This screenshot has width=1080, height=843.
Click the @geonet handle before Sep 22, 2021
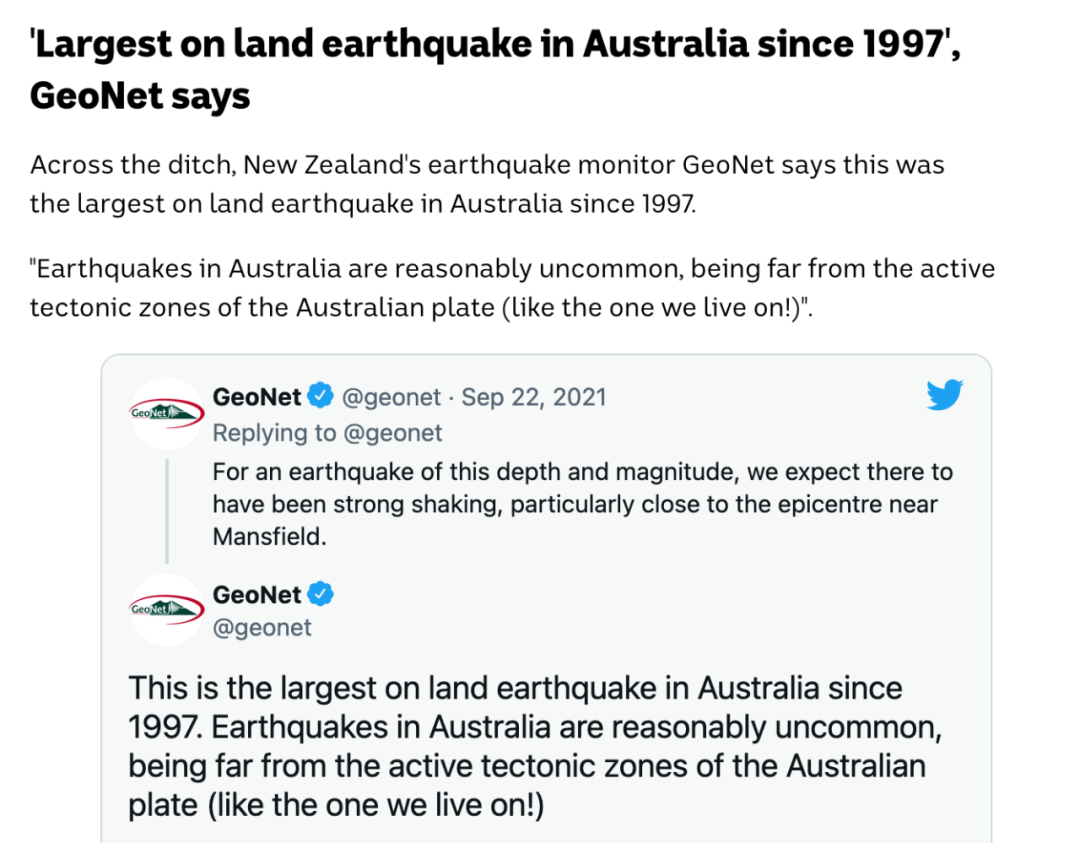[391, 397]
